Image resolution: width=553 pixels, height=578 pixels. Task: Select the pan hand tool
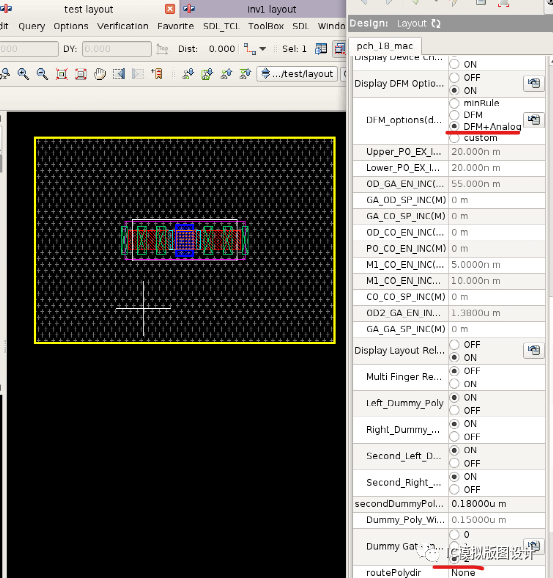pyautogui.click(x=100, y=74)
